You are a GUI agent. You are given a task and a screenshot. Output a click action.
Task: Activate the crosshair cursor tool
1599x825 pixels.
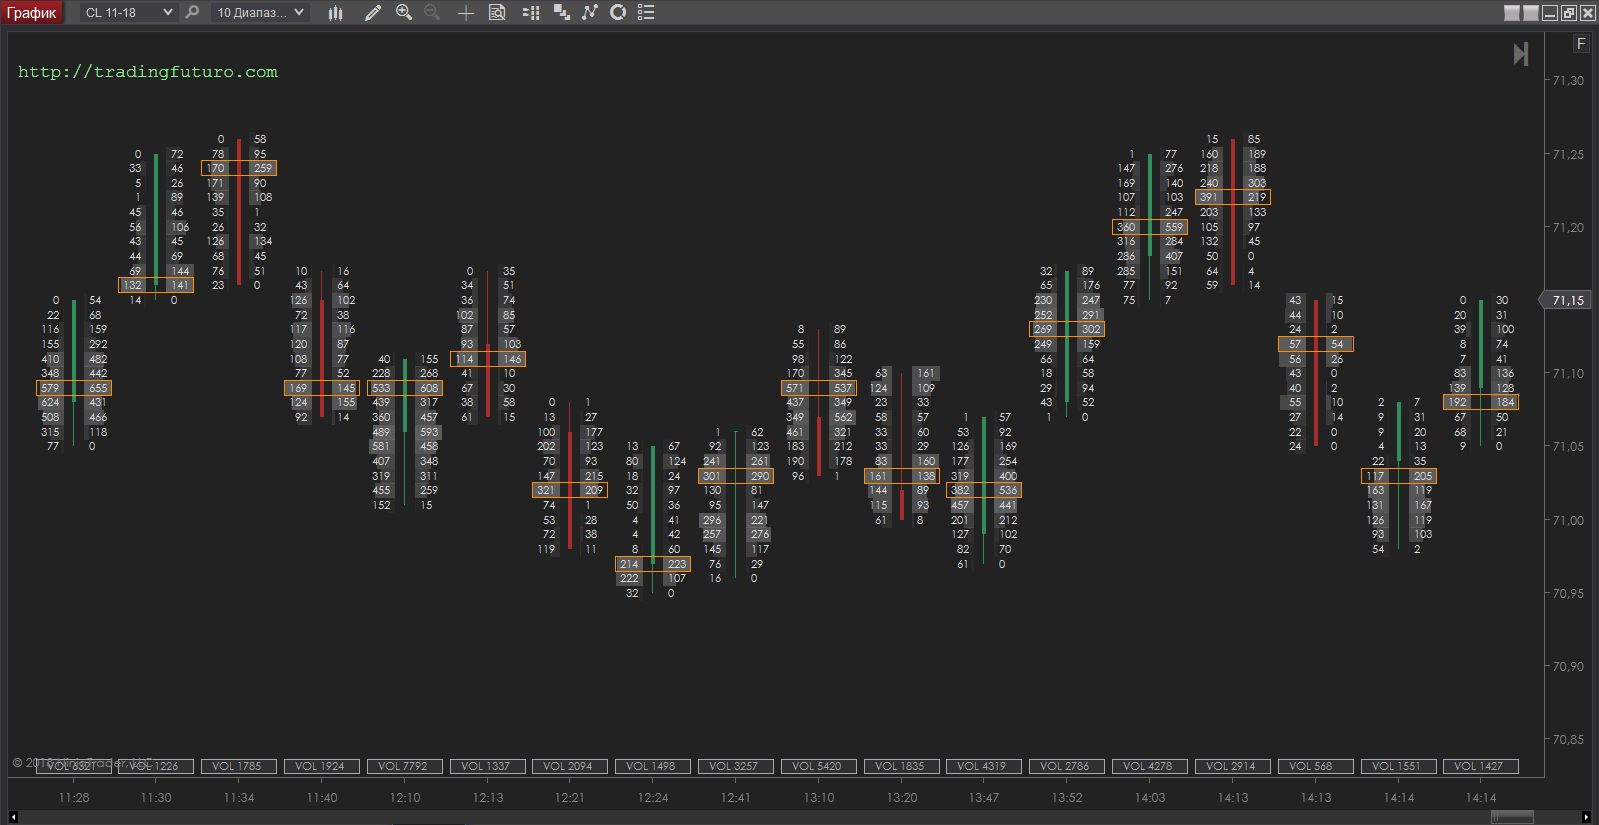coord(466,13)
